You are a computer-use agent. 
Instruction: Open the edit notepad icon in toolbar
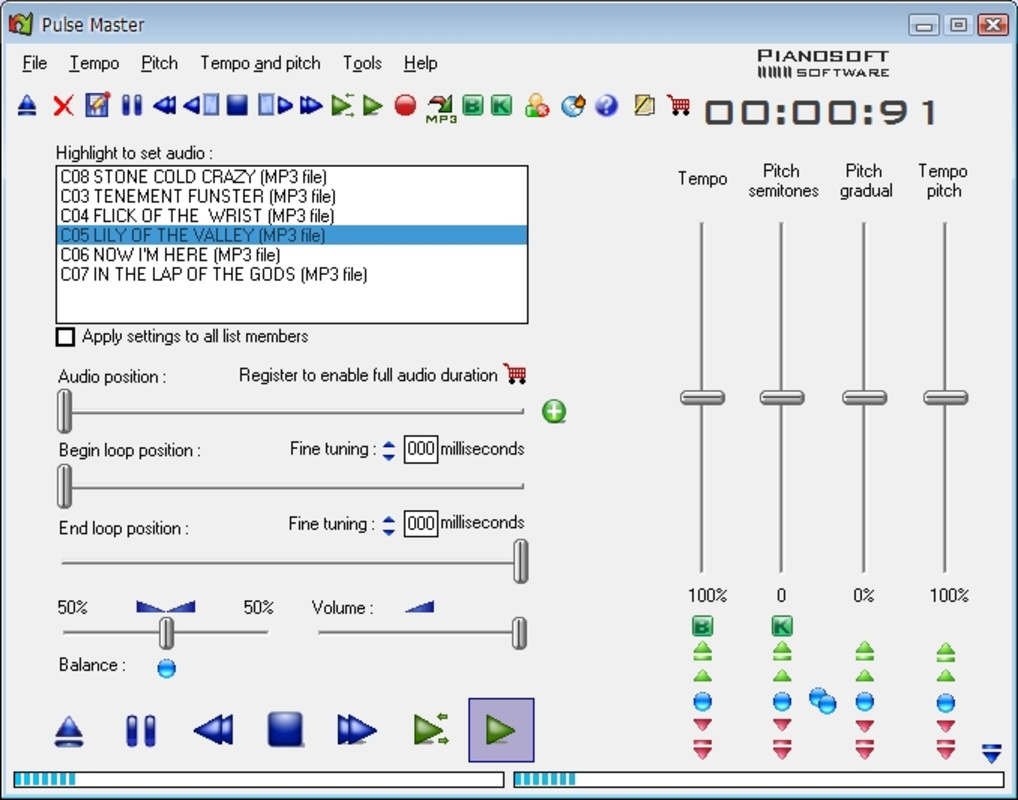[97, 105]
